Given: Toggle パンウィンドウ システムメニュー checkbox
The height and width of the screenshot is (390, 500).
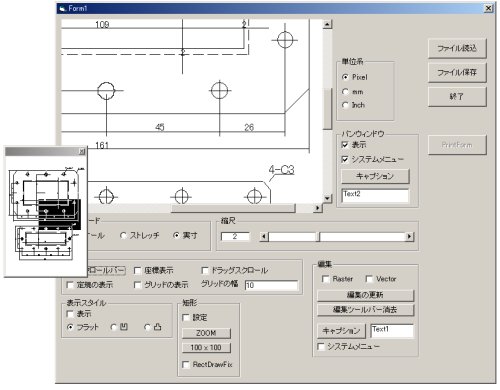Looking at the screenshot, I should point(345,159).
